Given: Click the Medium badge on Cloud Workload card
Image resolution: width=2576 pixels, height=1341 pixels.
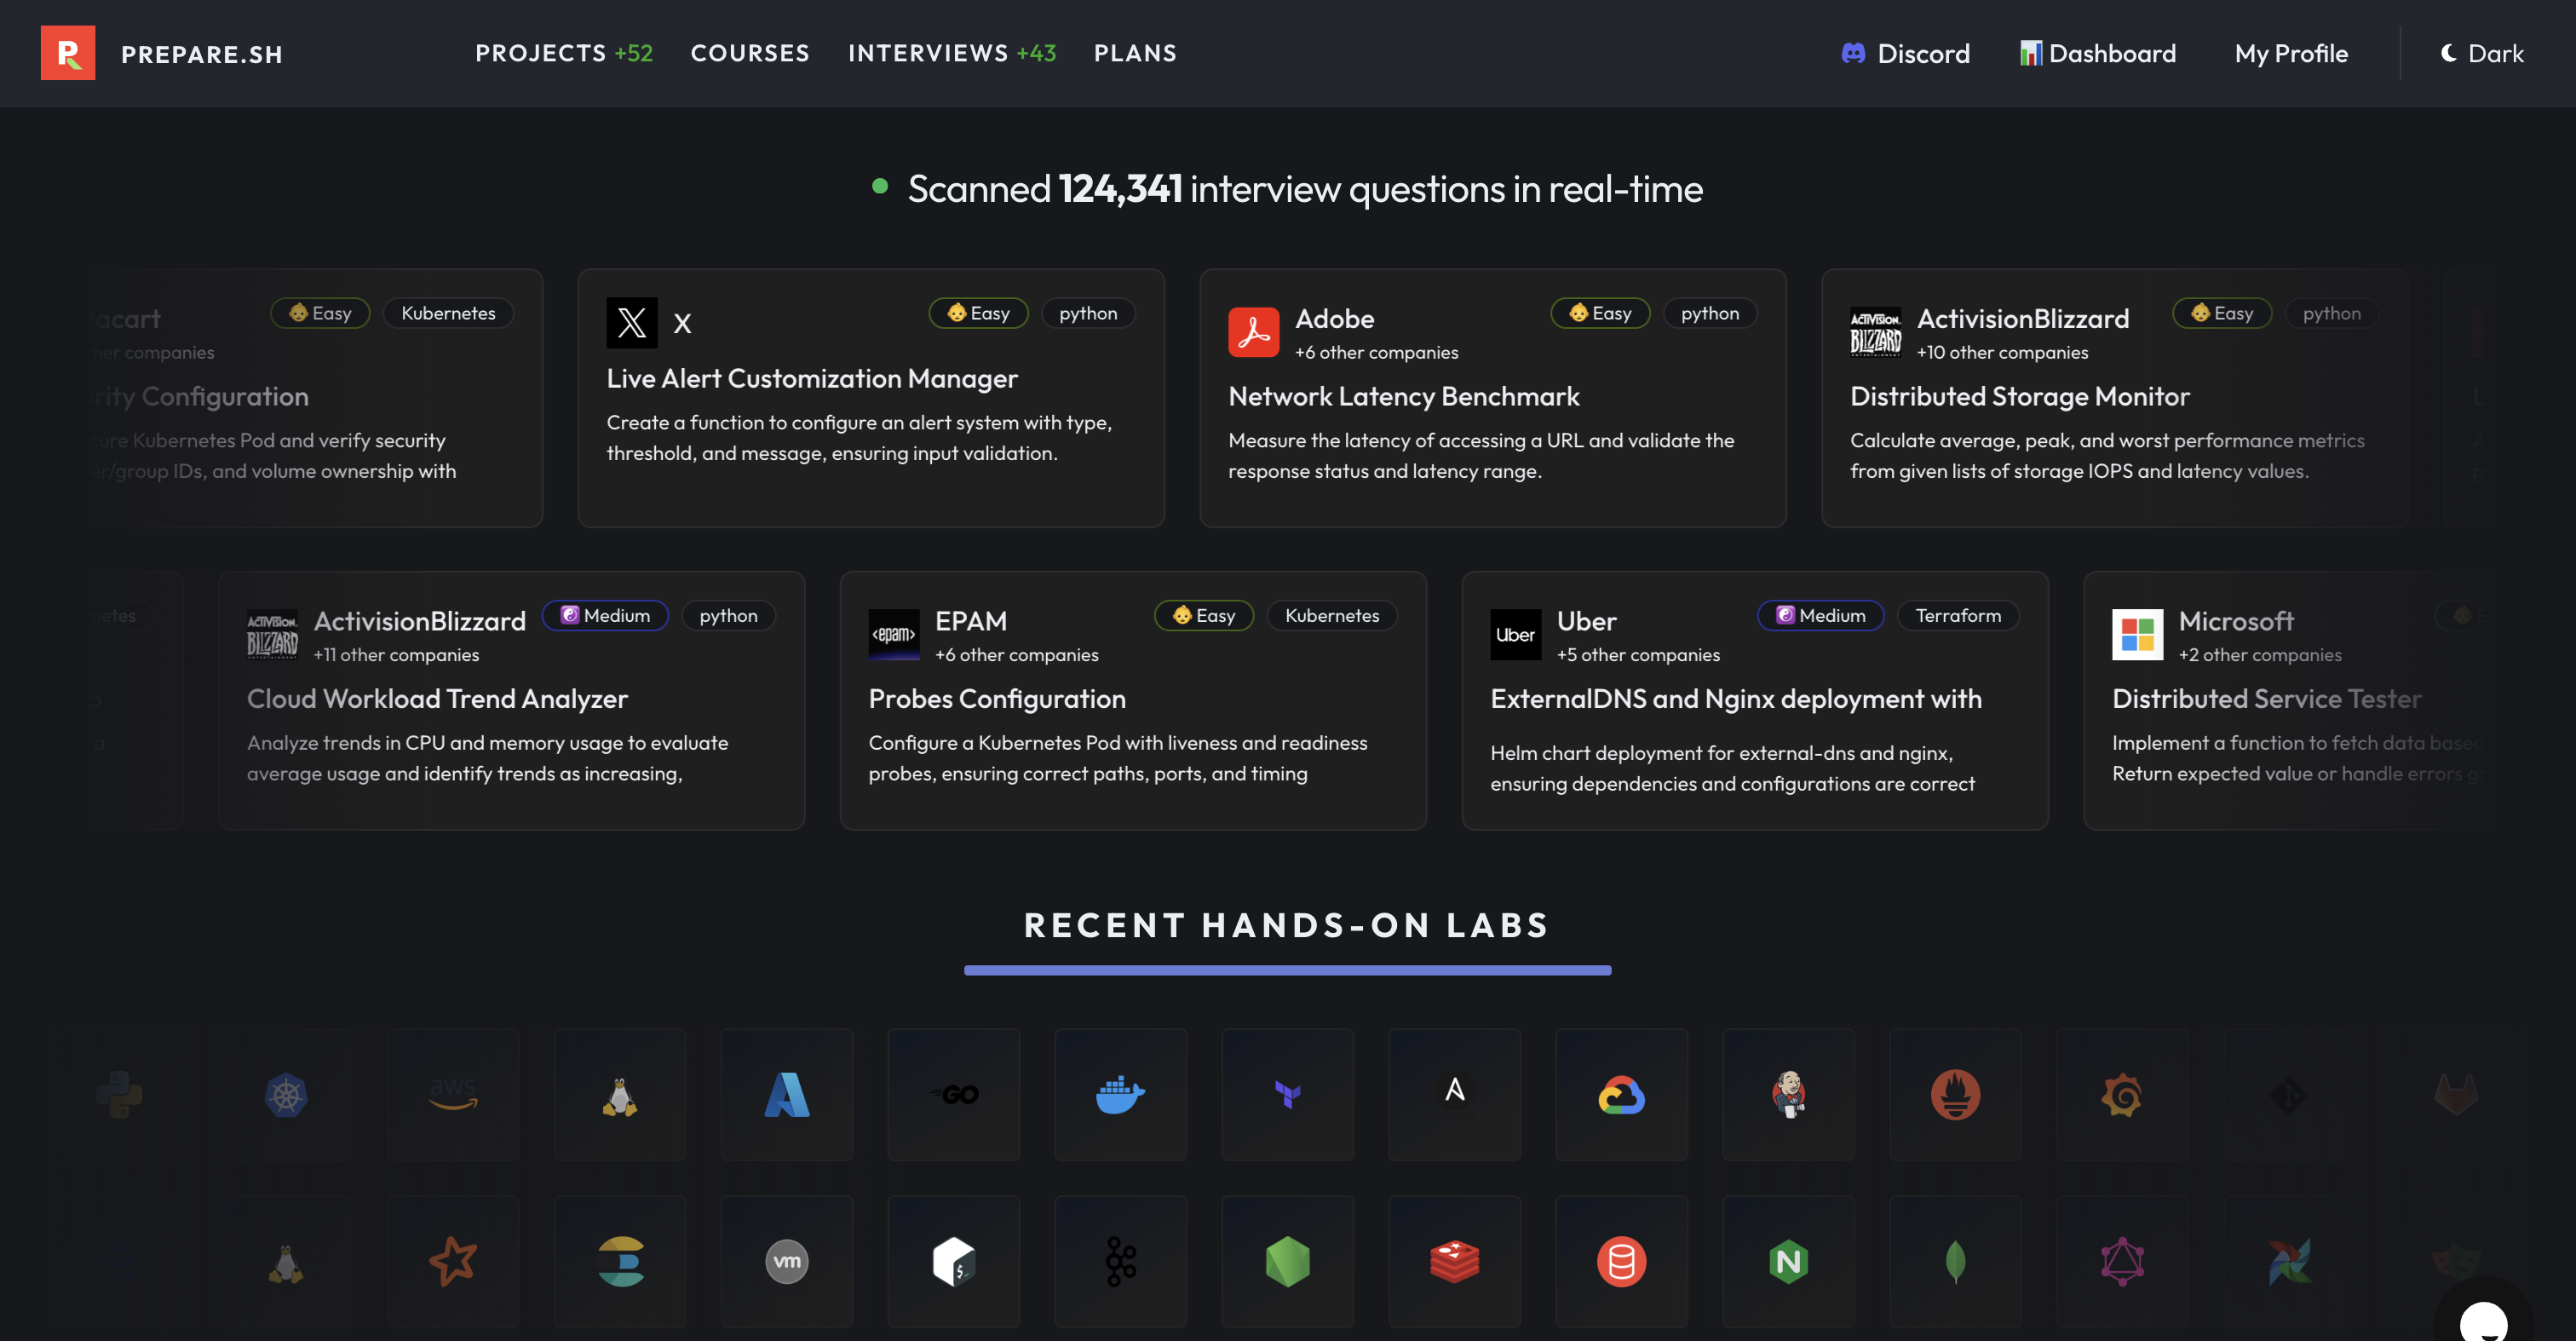Looking at the screenshot, I should tap(605, 616).
